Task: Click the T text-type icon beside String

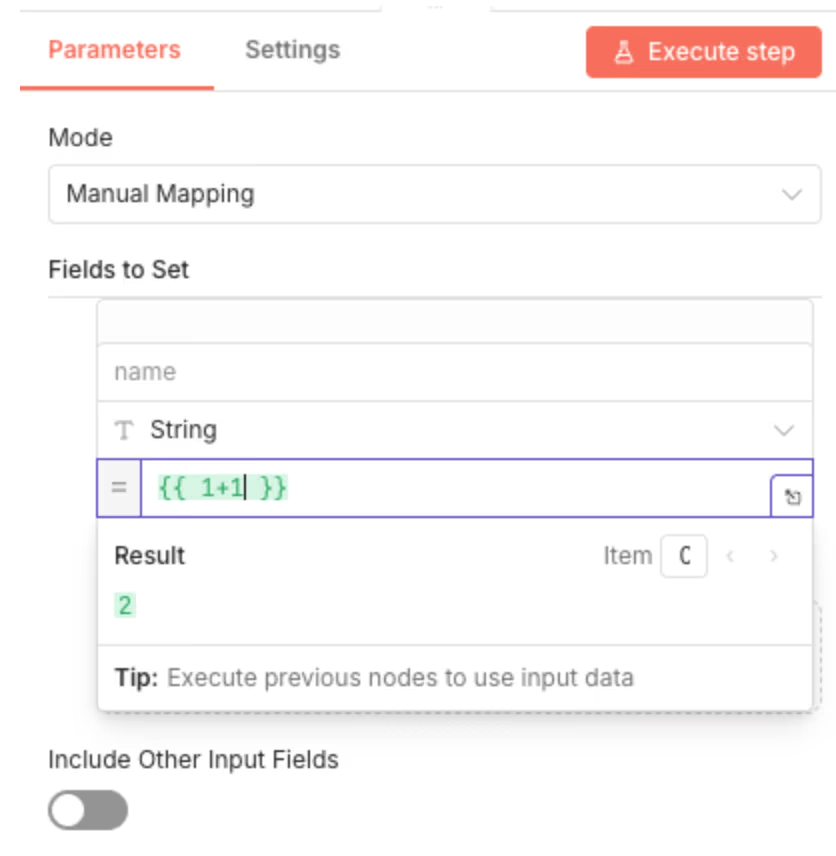Action: (x=124, y=431)
